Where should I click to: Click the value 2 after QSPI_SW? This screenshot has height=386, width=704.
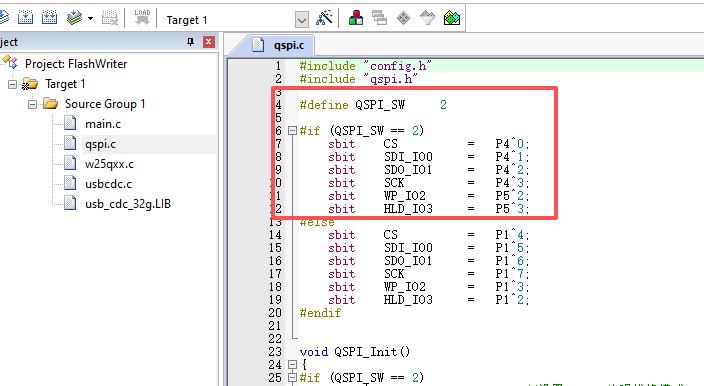tap(443, 105)
